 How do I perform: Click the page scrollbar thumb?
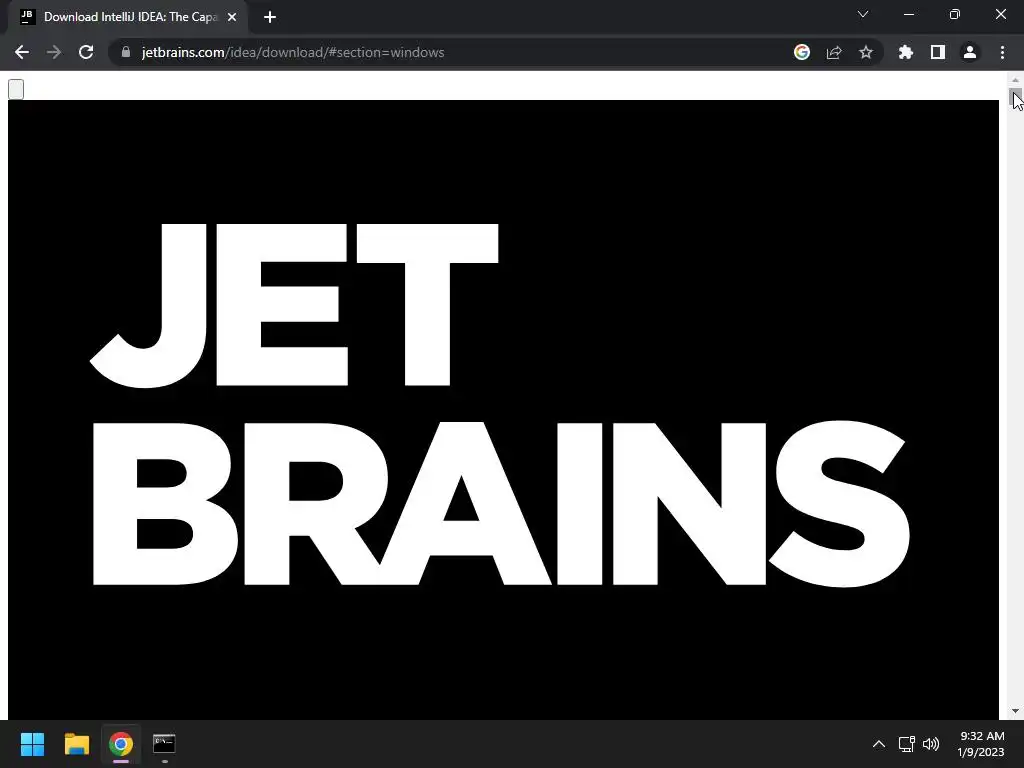coord(1015,97)
